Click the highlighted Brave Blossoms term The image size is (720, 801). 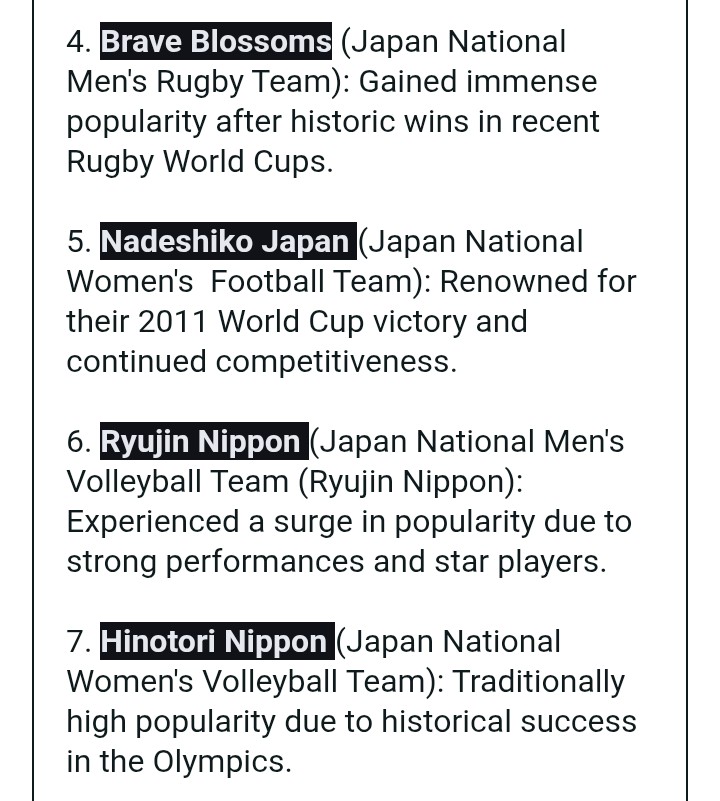pos(216,41)
